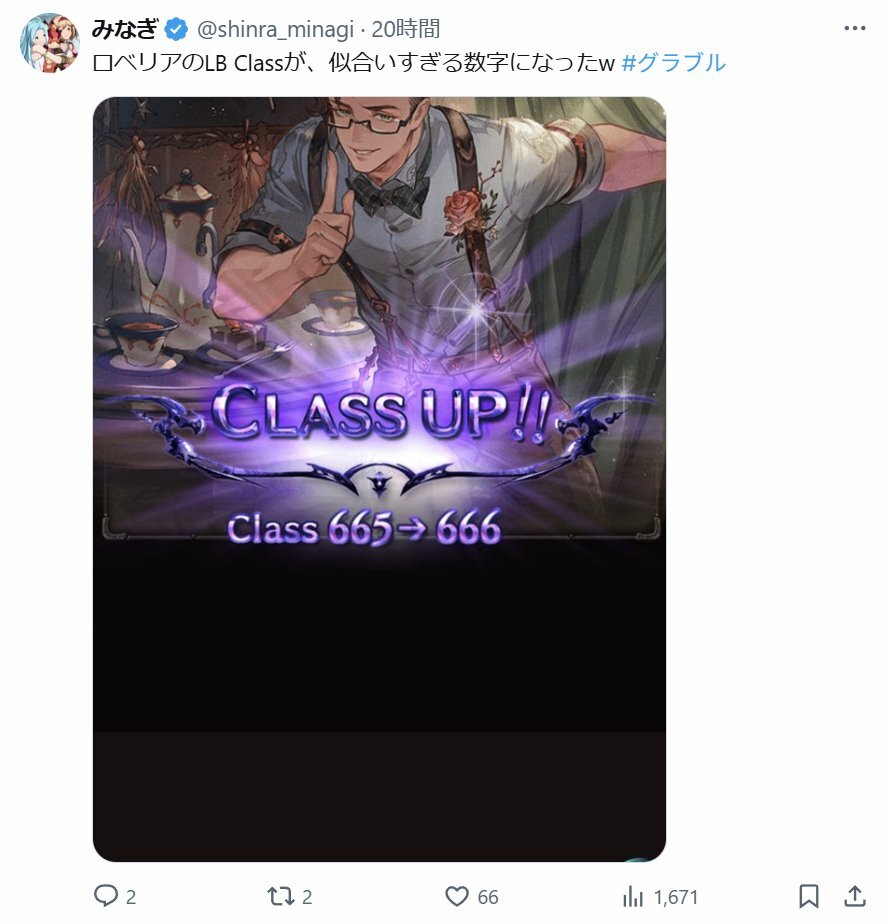Click the display name みなぎ
887x924 pixels.
(125, 29)
